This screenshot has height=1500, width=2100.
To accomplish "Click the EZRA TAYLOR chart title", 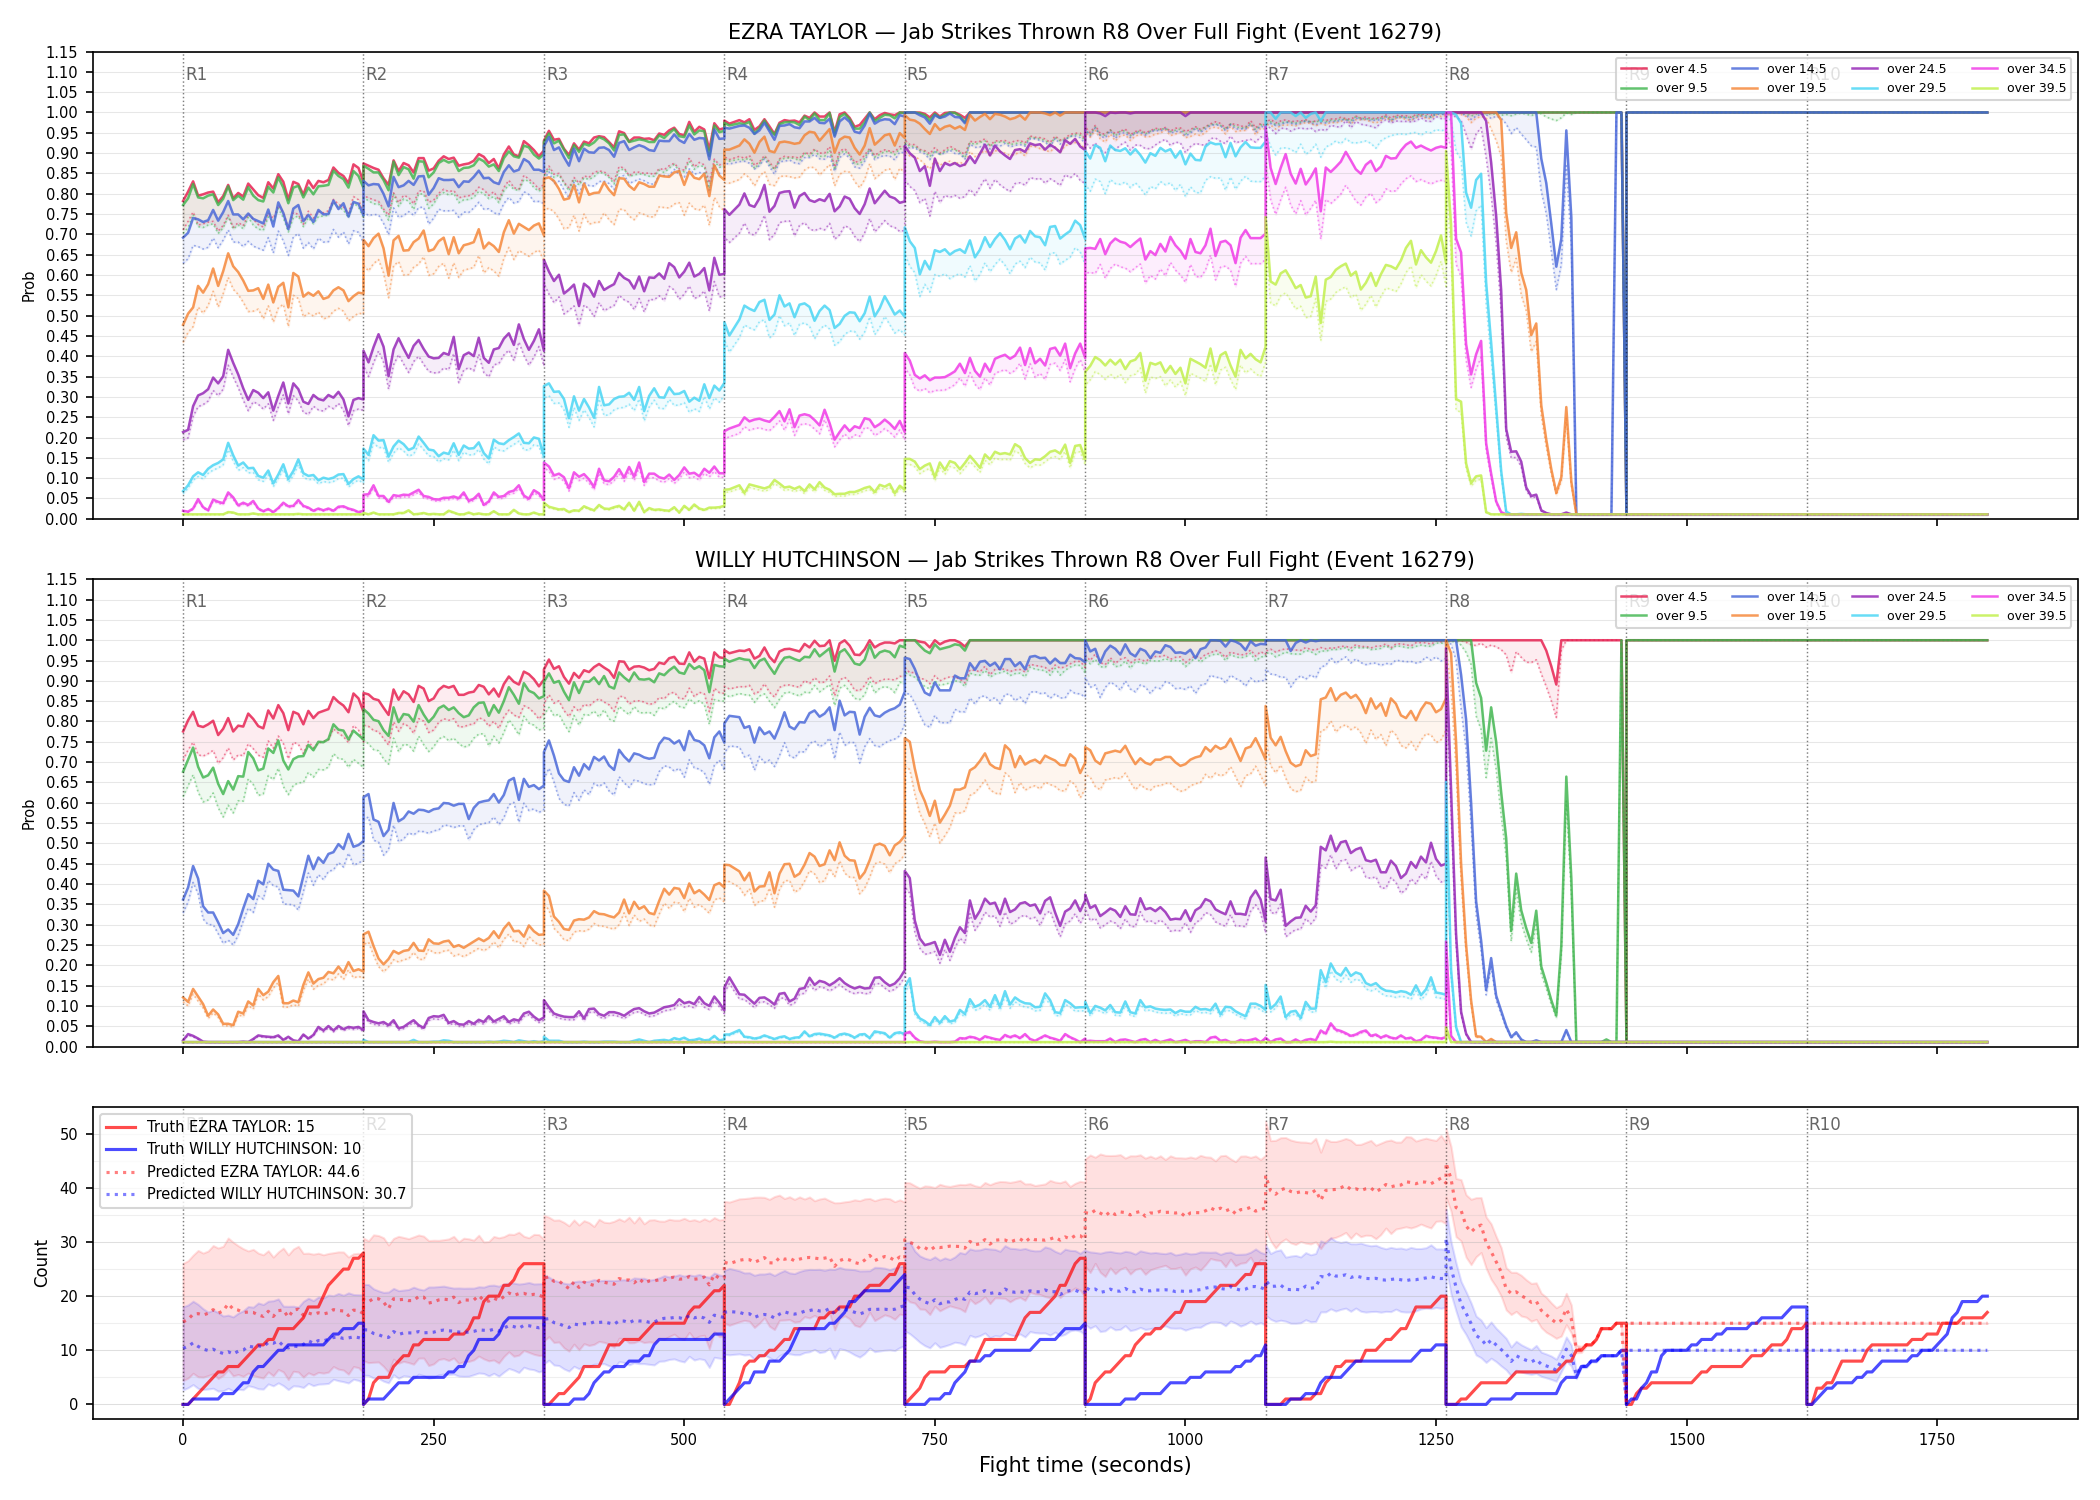I will point(1084,32).
